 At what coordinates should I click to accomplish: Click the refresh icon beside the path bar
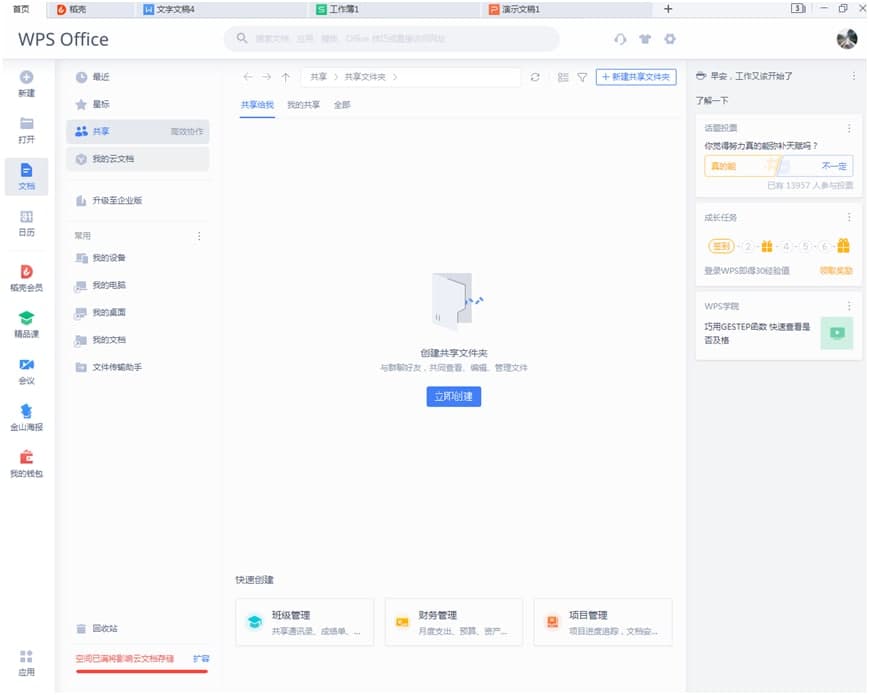click(535, 77)
